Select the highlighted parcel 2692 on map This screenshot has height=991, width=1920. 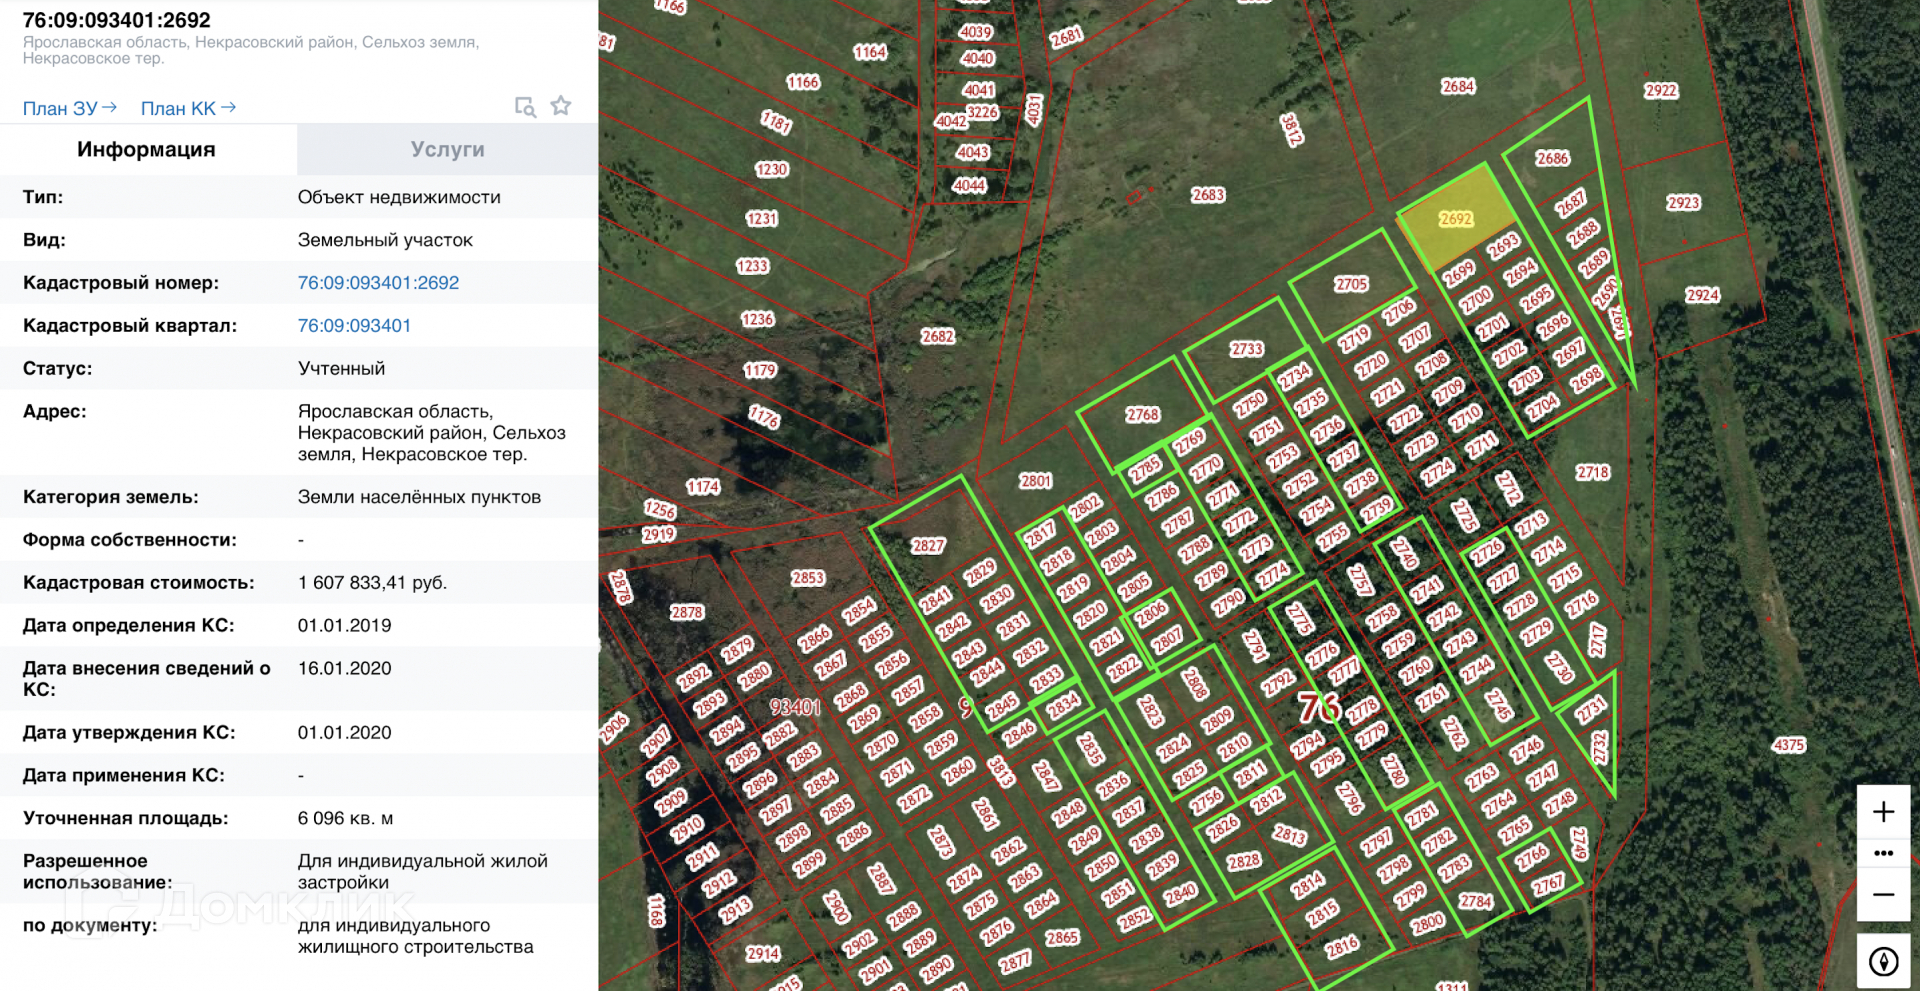point(1456,219)
